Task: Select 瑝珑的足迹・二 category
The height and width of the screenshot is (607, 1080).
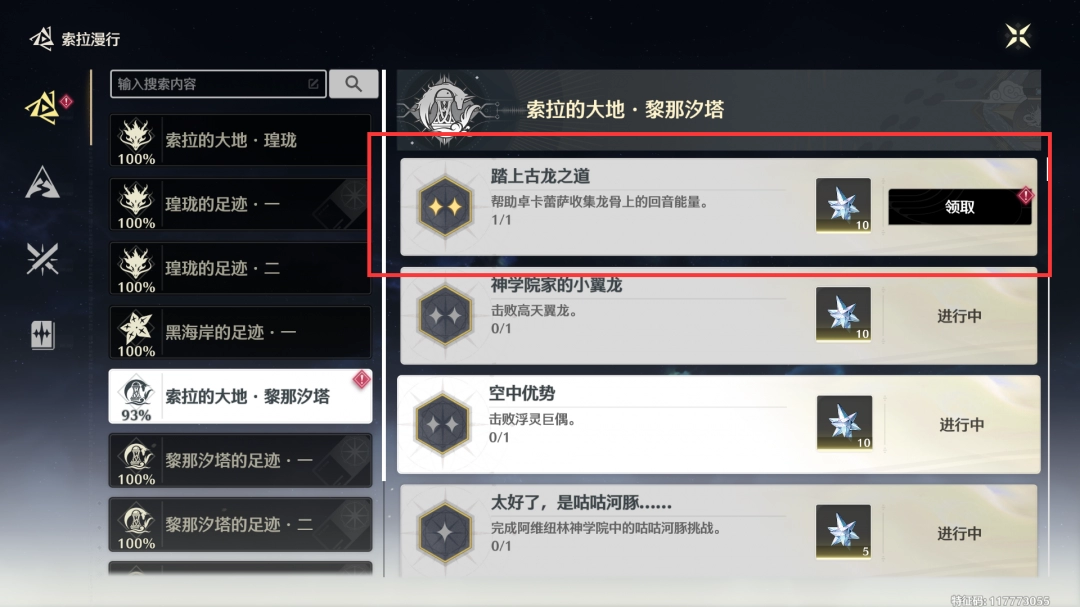Action: coord(240,268)
